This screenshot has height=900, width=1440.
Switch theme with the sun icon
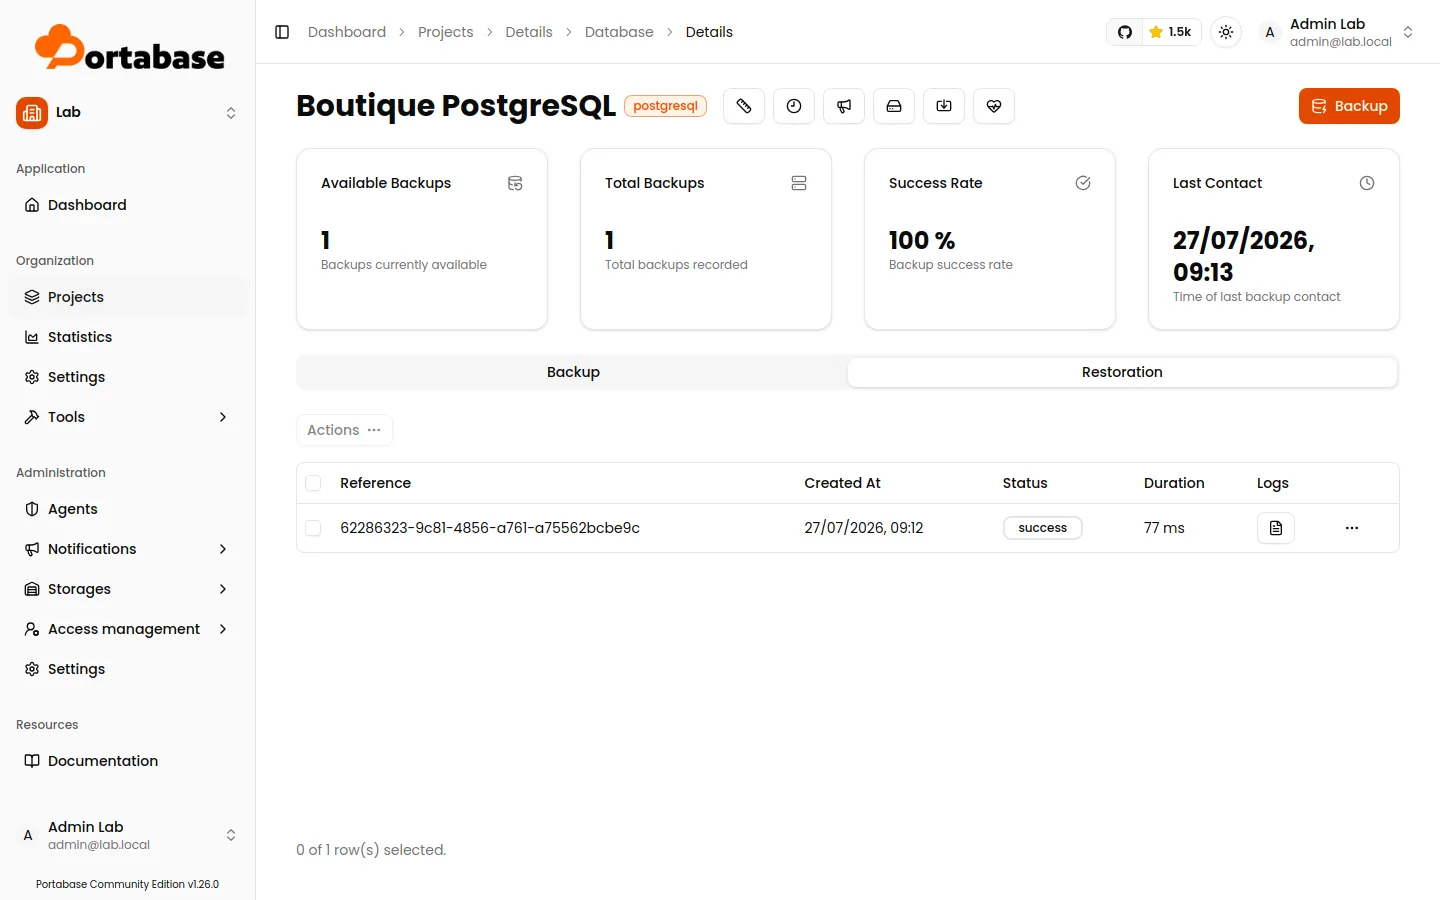[1226, 32]
